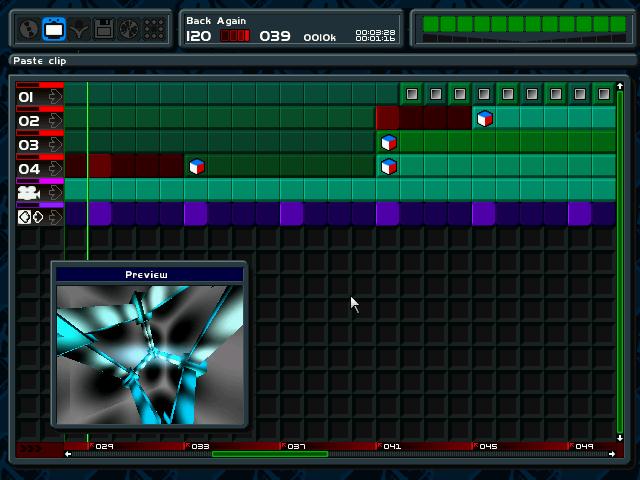Expand track 01 using its arrow
This screenshot has width=640, height=480.
(x=54, y=97)
